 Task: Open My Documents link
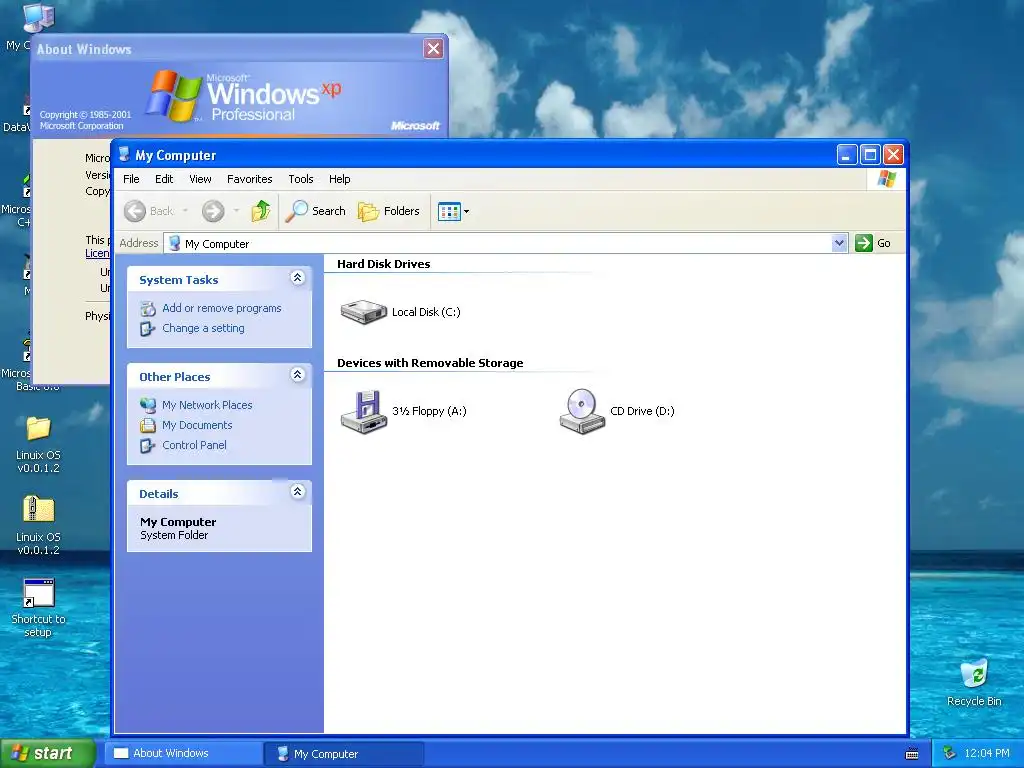click(x=197, y=425)
